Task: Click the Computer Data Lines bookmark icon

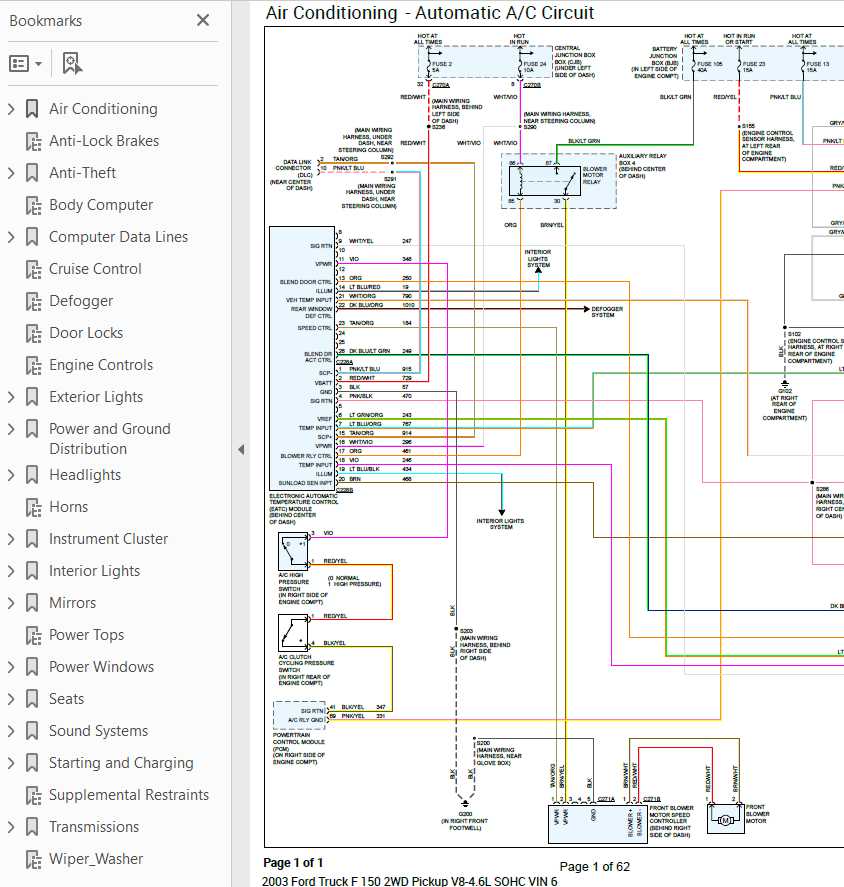Action: [32, 236]
